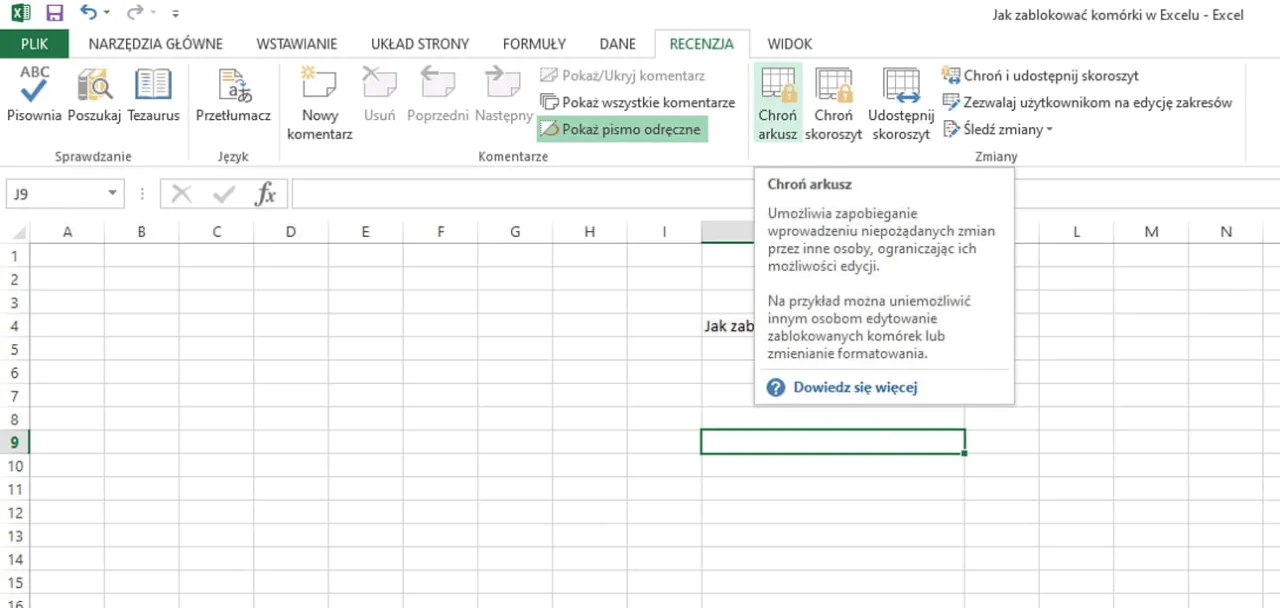Toggle Pokaż pismo odręczne
Image resolution: width=1280 pixels, height=608 pixels.
click(622, 129)
